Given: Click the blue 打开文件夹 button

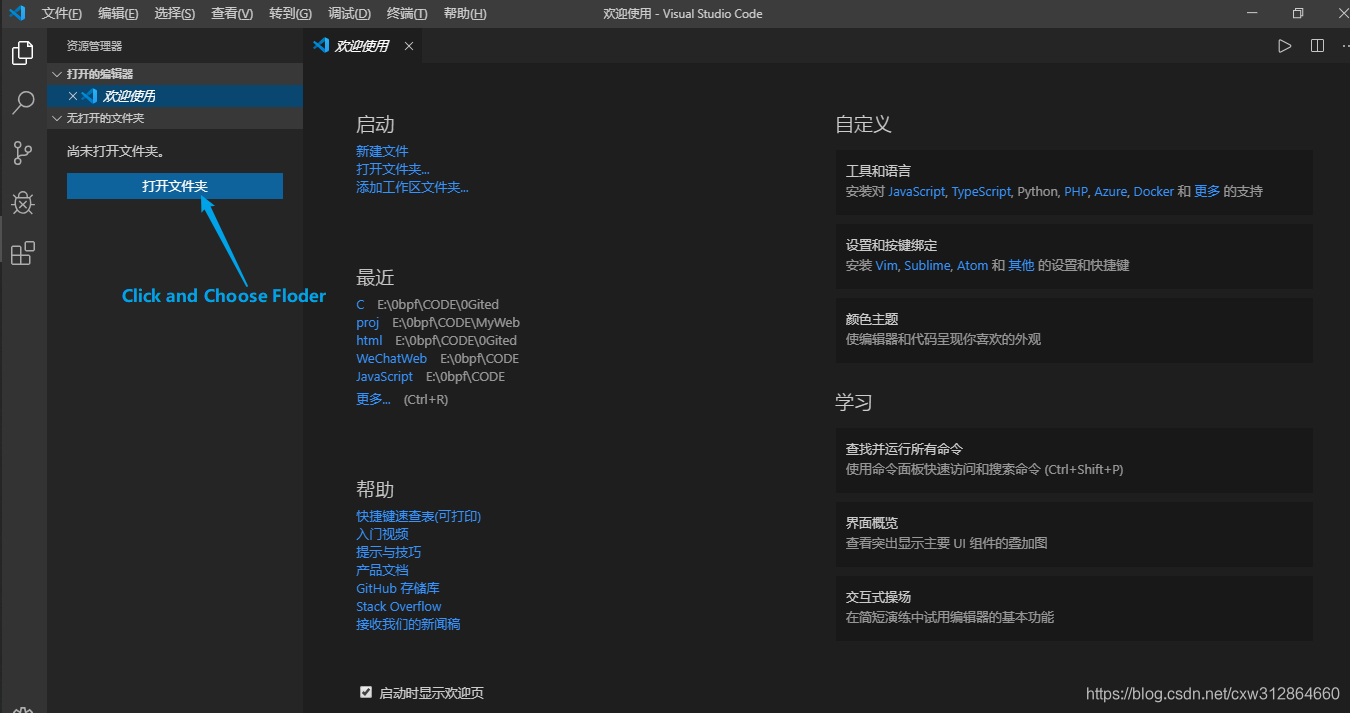Looking at the screenshot, I should tap(175, 186).
